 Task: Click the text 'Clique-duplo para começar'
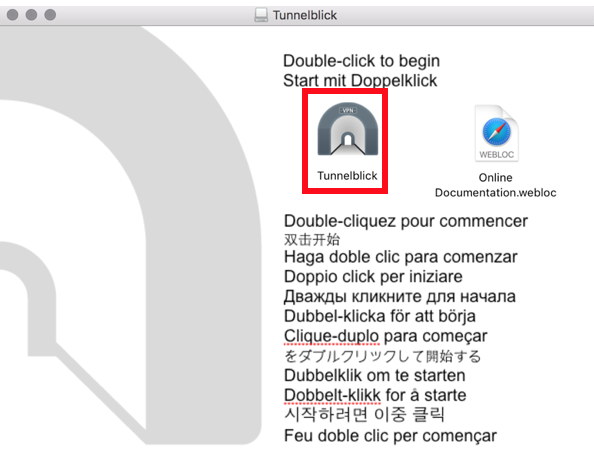(386, 336)
